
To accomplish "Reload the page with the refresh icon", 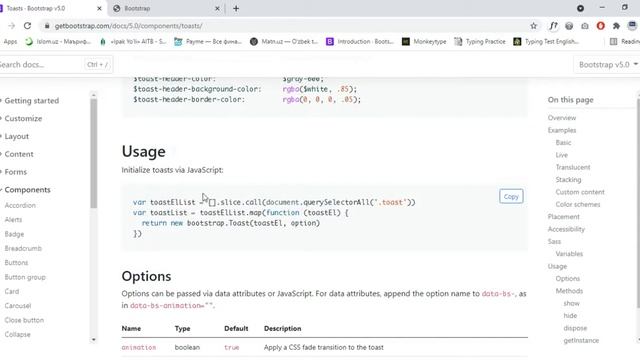I will click(x=27, y=26).
